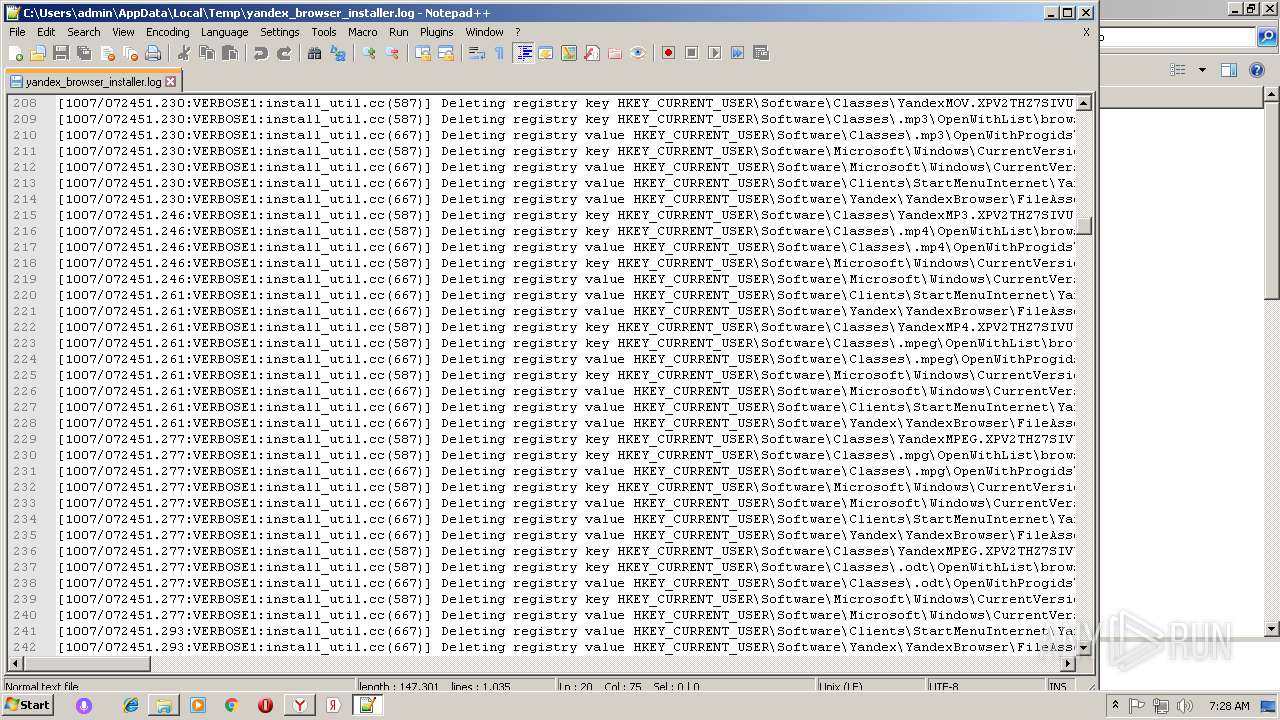Play back the recorded macro
The image size is (1280, 720).
pos(714,53)
